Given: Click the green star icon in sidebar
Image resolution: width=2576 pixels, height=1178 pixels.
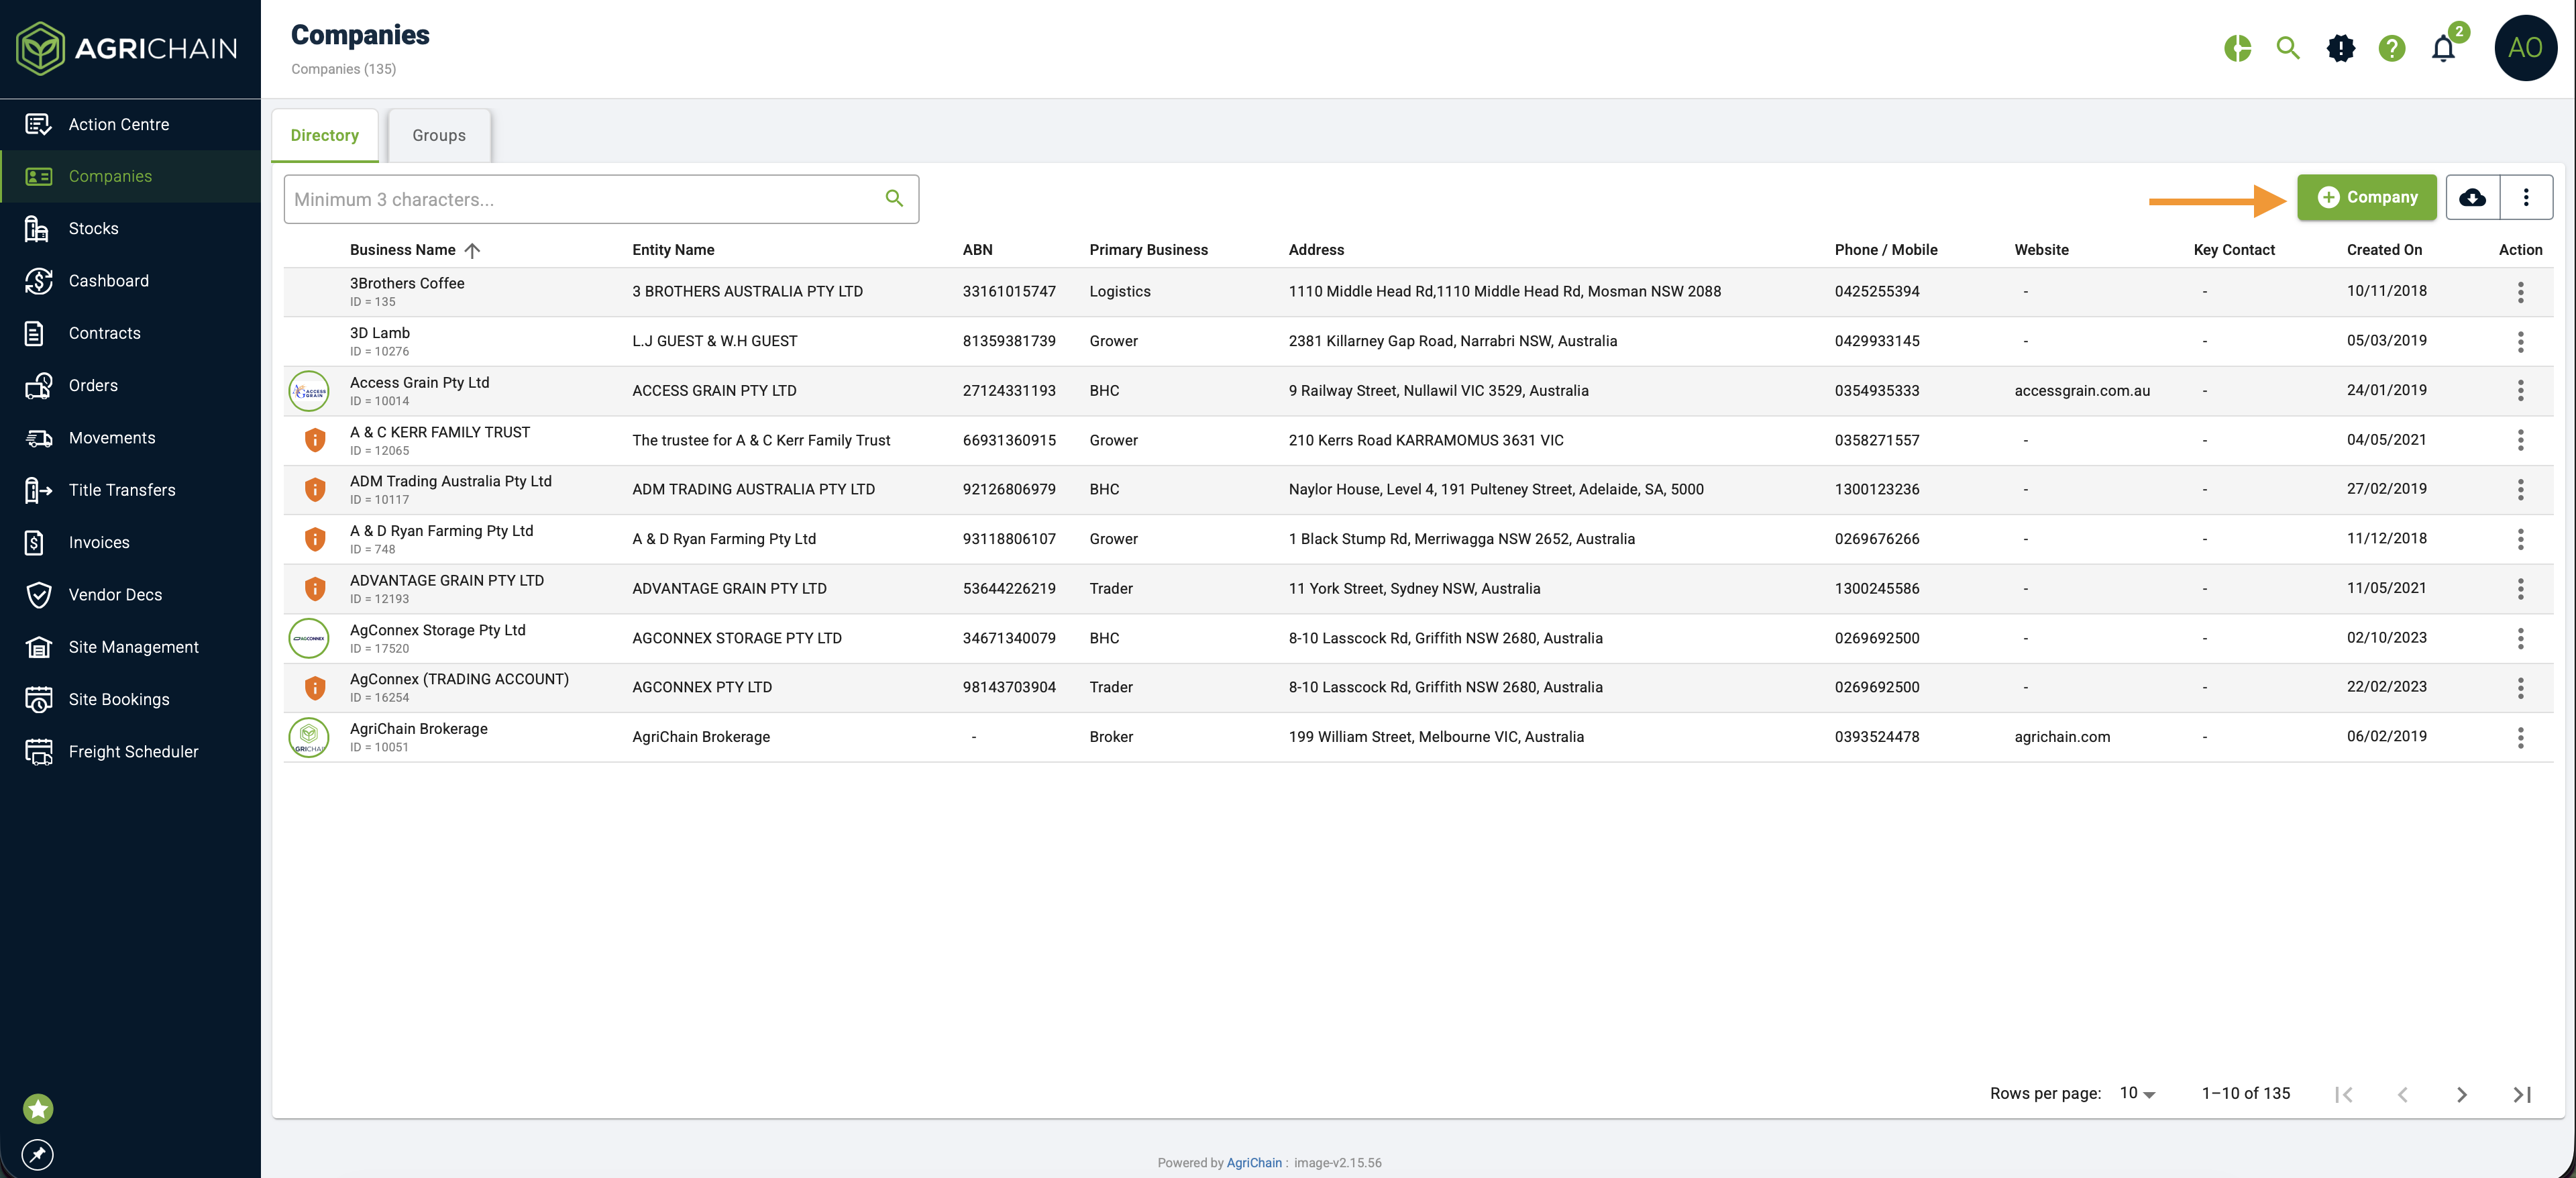Looking at the screenshot, I should coord(38,1108).
